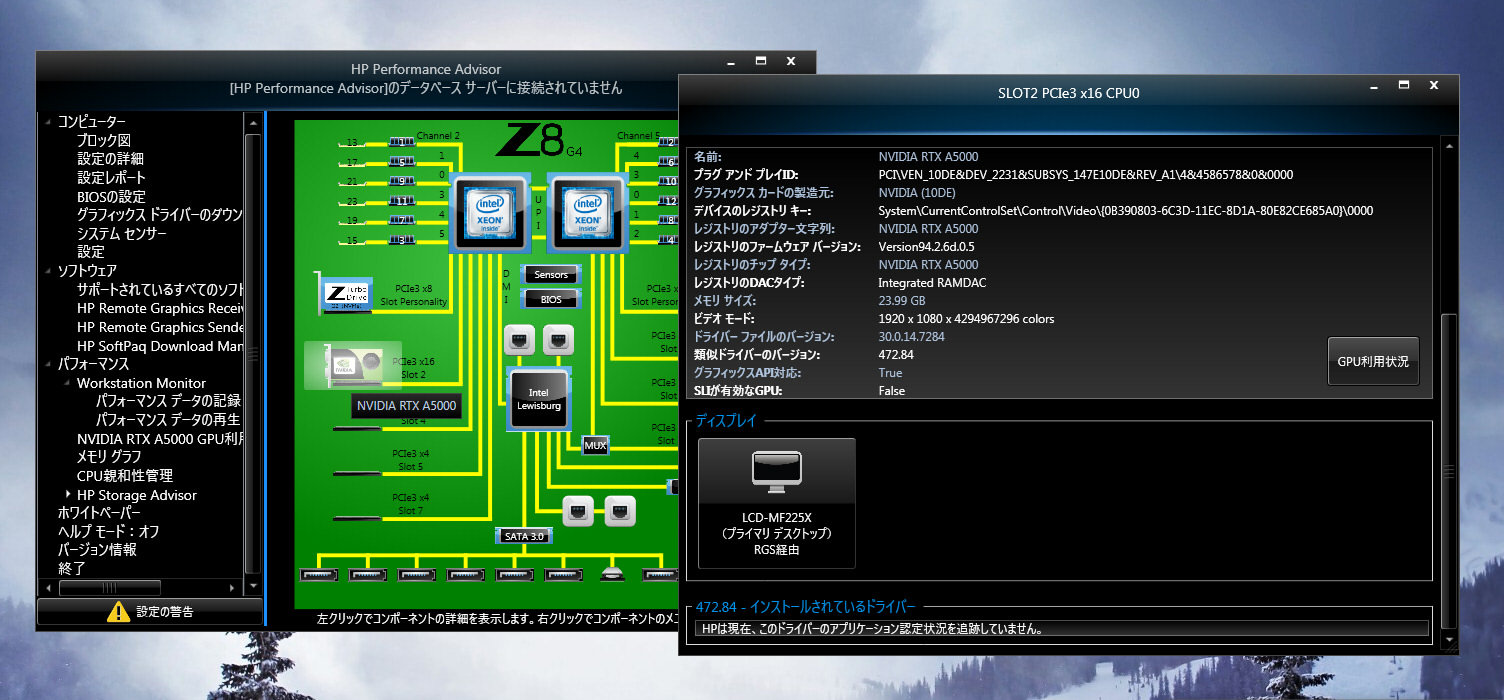Click the Z Turbo Drive card icon
This screenshot has width=1504, height=700.
[x=344, y=294]
